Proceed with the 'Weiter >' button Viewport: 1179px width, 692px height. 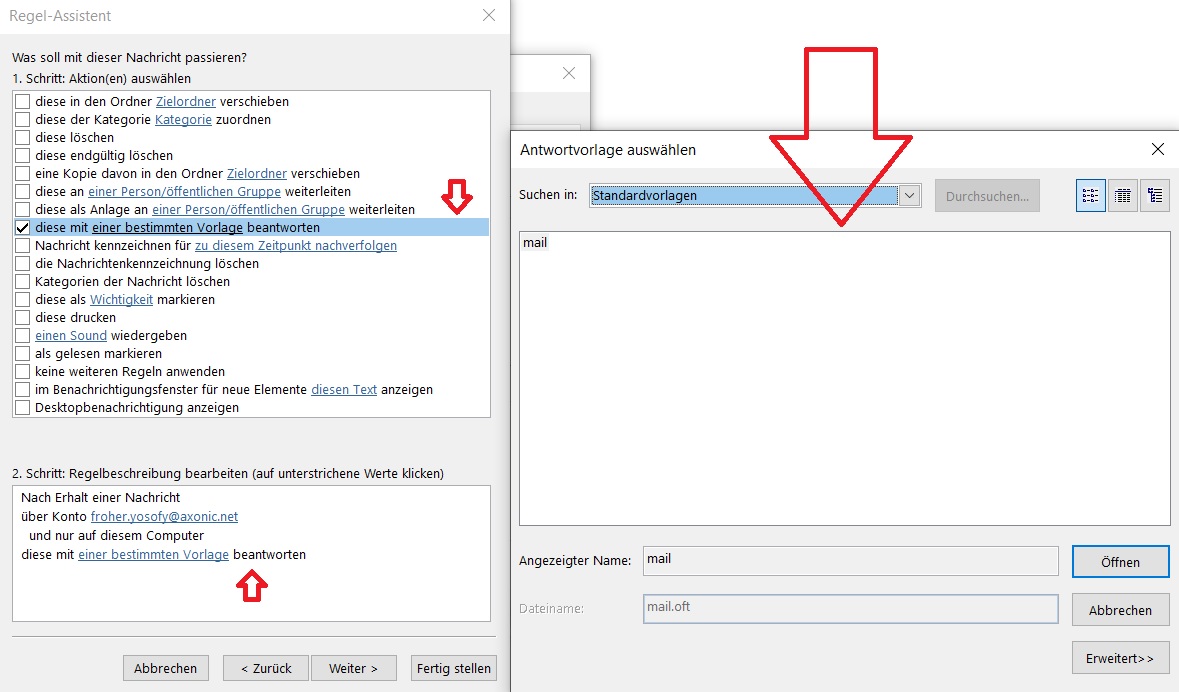pos(353,668)
